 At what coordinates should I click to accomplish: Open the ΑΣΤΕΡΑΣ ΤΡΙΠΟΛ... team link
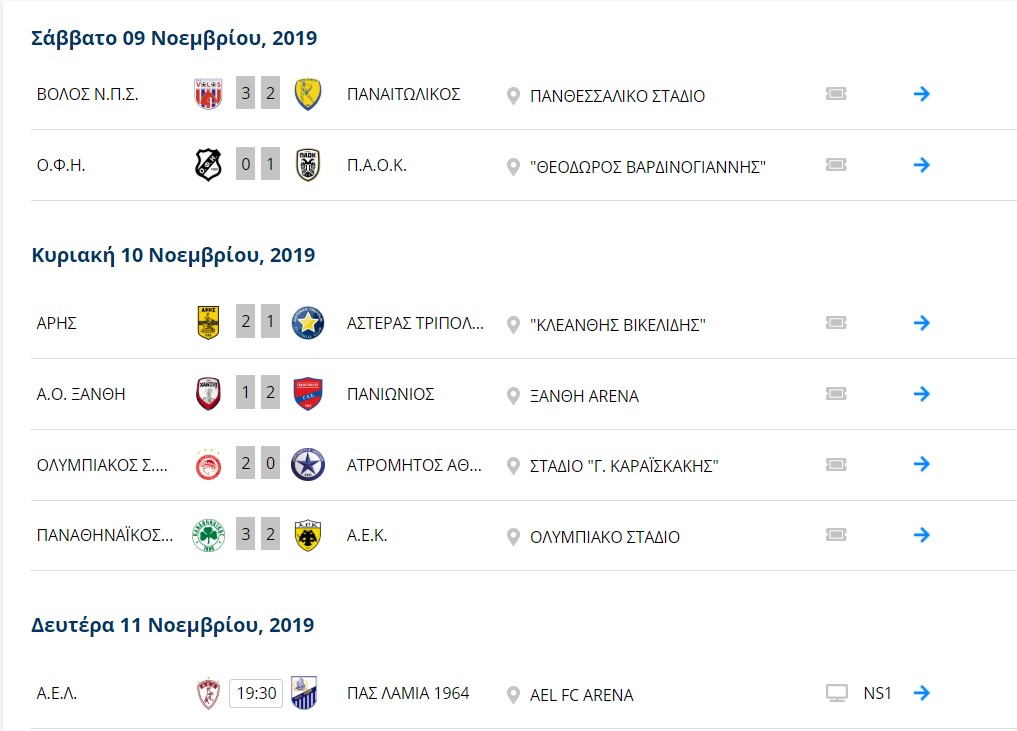415,323
